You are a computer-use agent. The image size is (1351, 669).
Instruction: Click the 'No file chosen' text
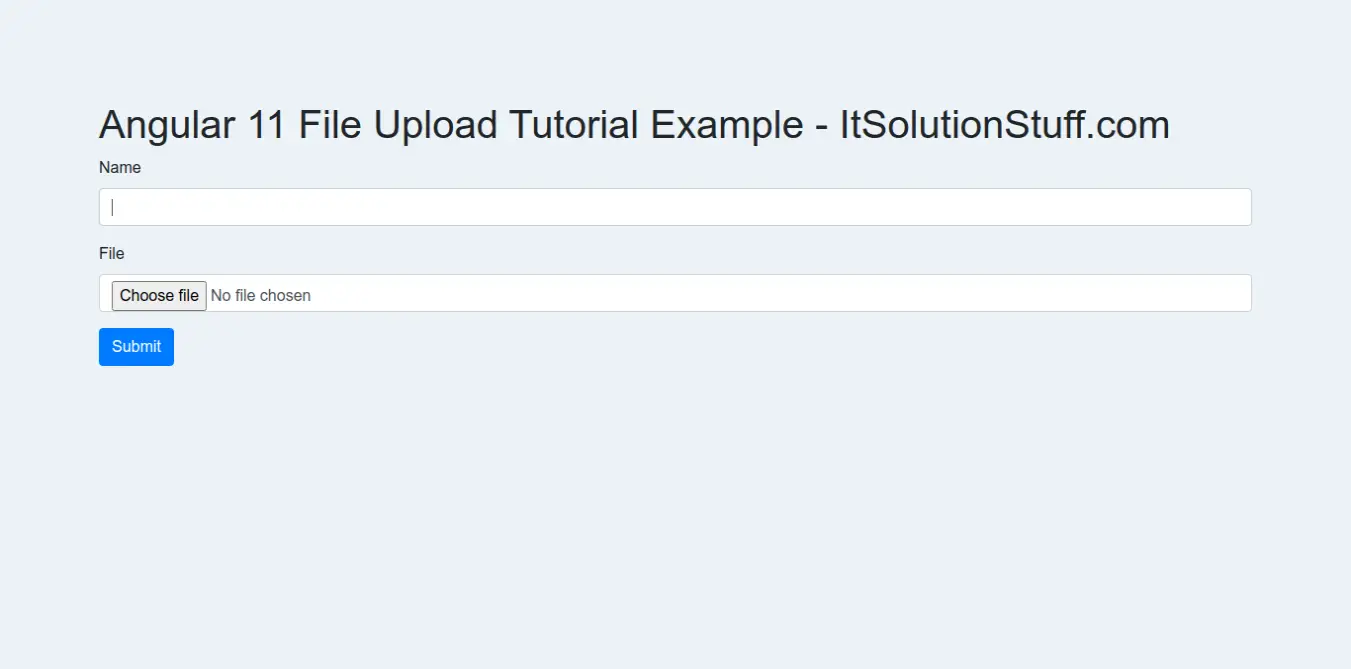tap(261, 295)
